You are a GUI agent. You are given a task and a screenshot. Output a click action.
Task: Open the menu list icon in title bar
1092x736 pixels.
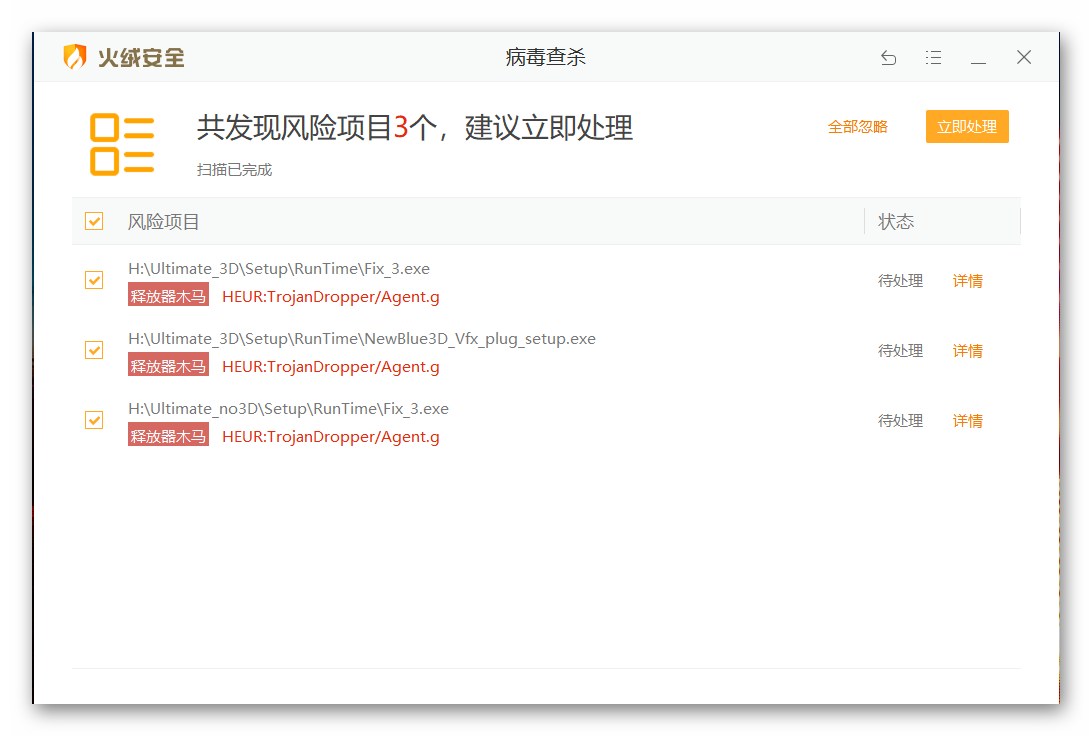tap(933, 57)
